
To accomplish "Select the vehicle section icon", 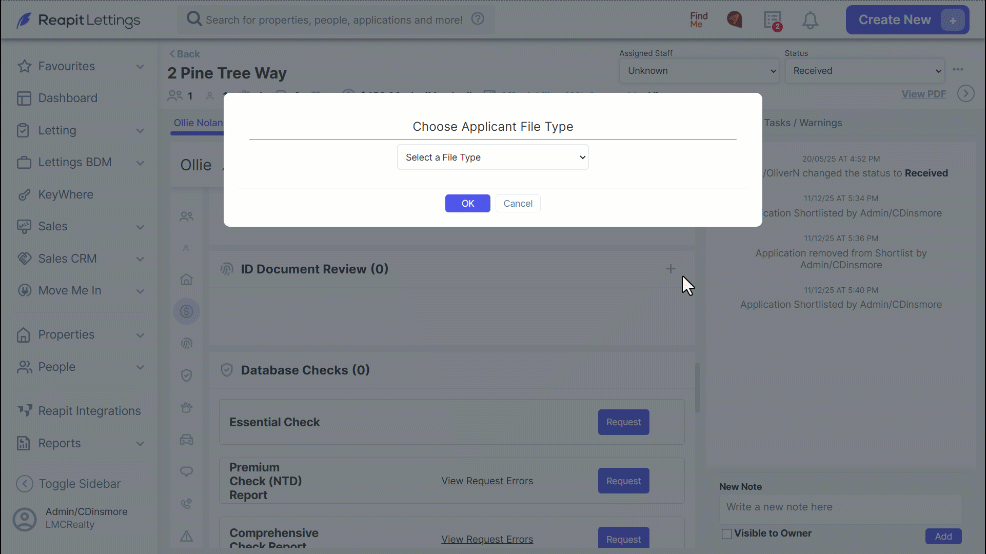I will (x=187, y=440).
